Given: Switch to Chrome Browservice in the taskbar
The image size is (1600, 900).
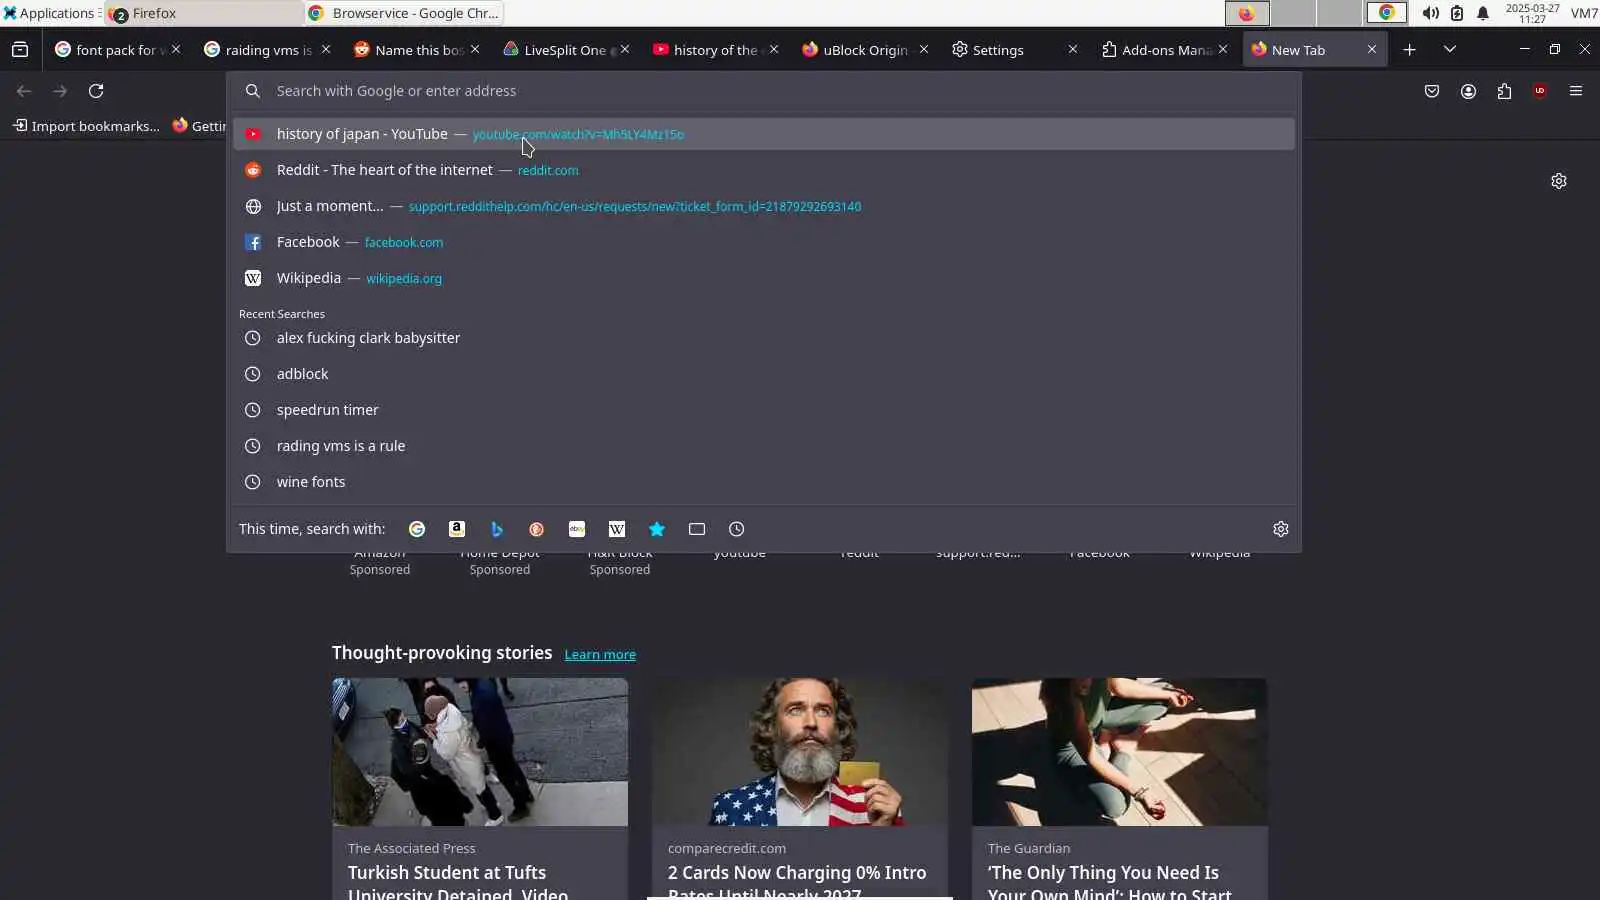Looking at the screenshot, I should tap(403, 13).
